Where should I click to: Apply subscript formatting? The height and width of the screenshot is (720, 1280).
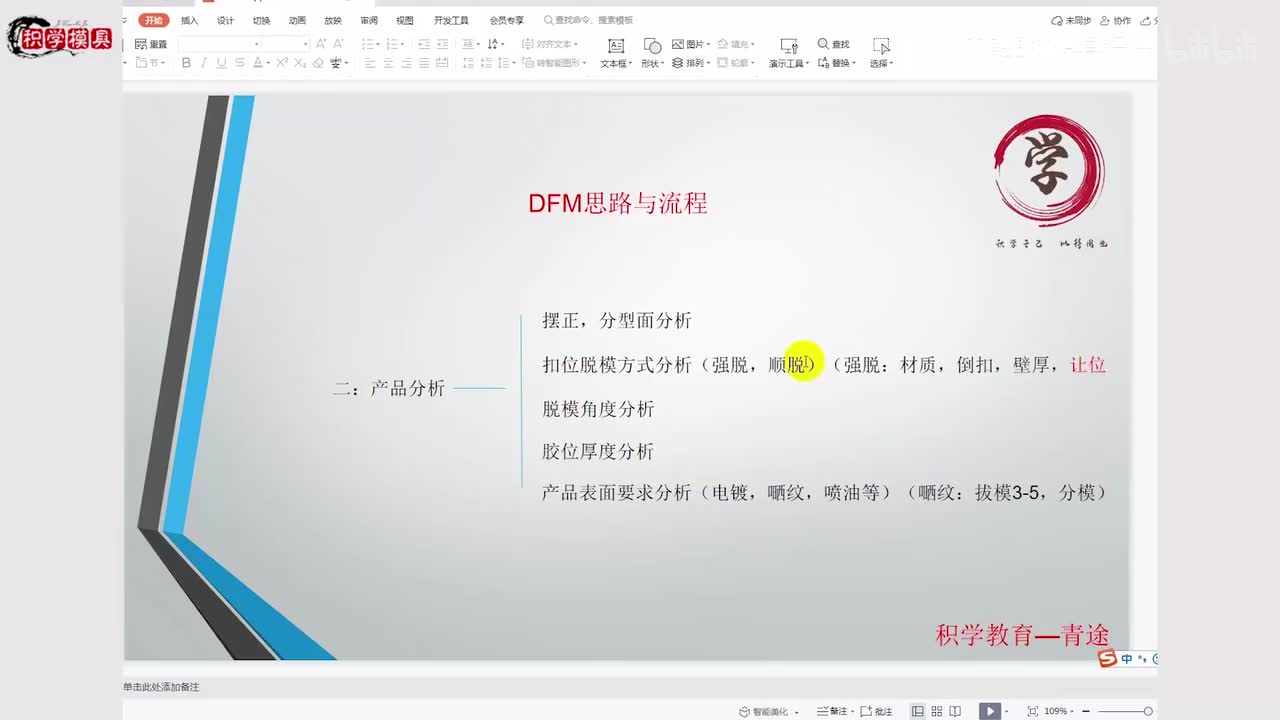[x=300, y=63]
